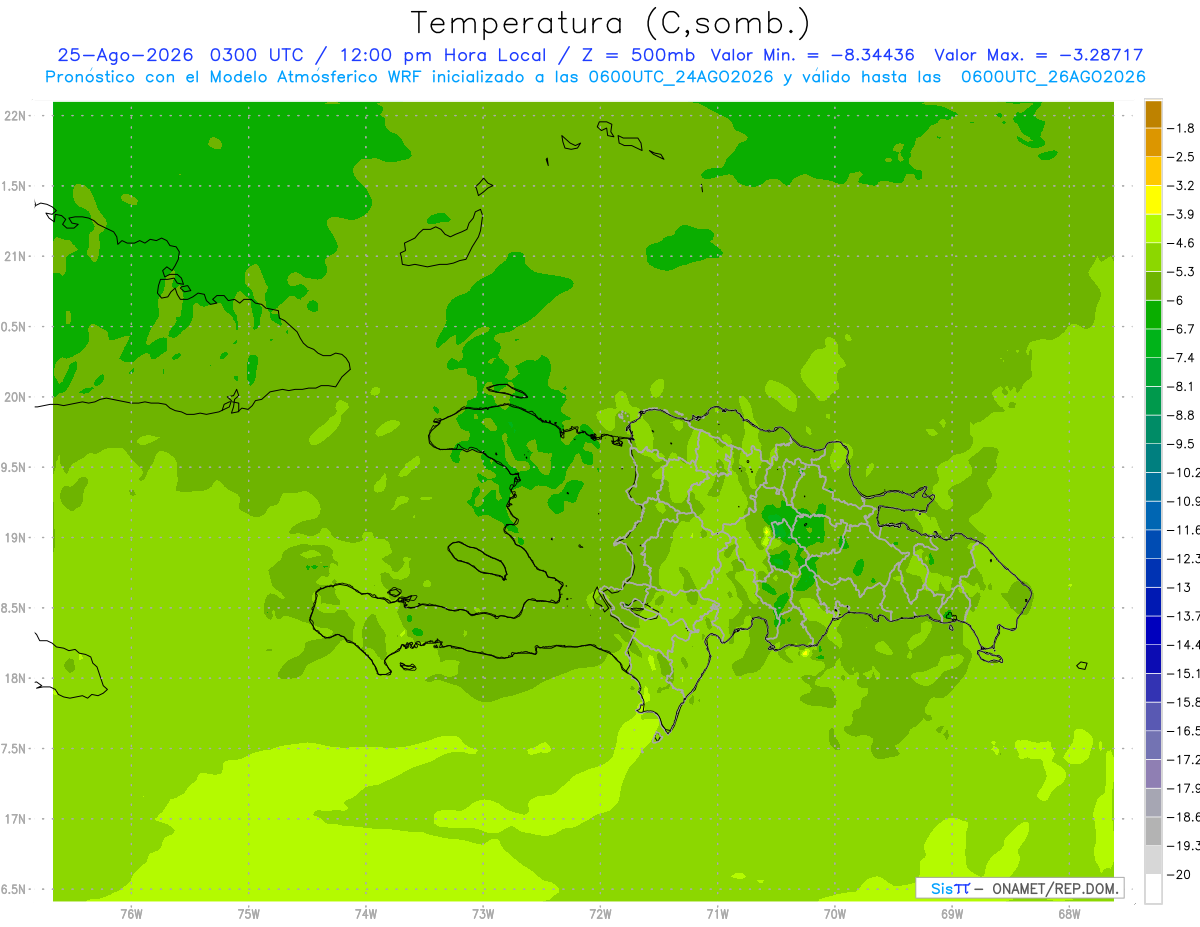The image size is (1200, 927).
Task: Click the "72W" longitude label
Action: click(600, 914)
